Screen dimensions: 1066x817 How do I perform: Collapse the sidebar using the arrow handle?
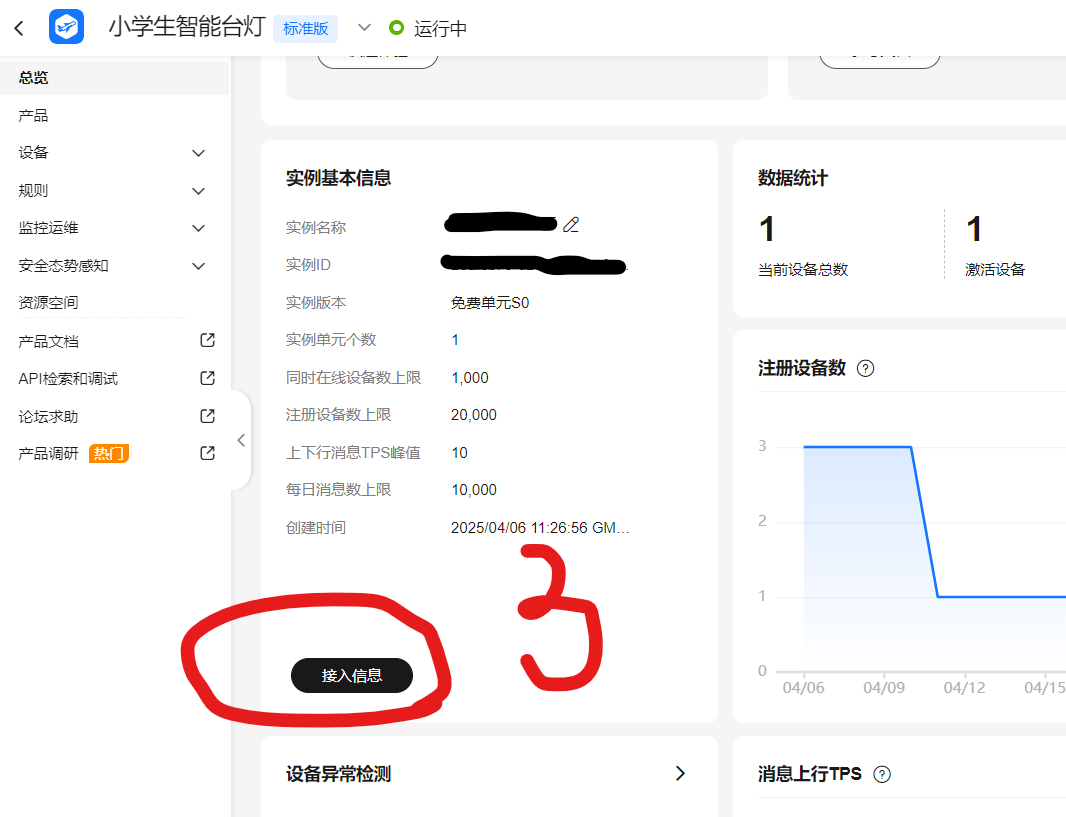pyautogui.click(x=241, y=440)
